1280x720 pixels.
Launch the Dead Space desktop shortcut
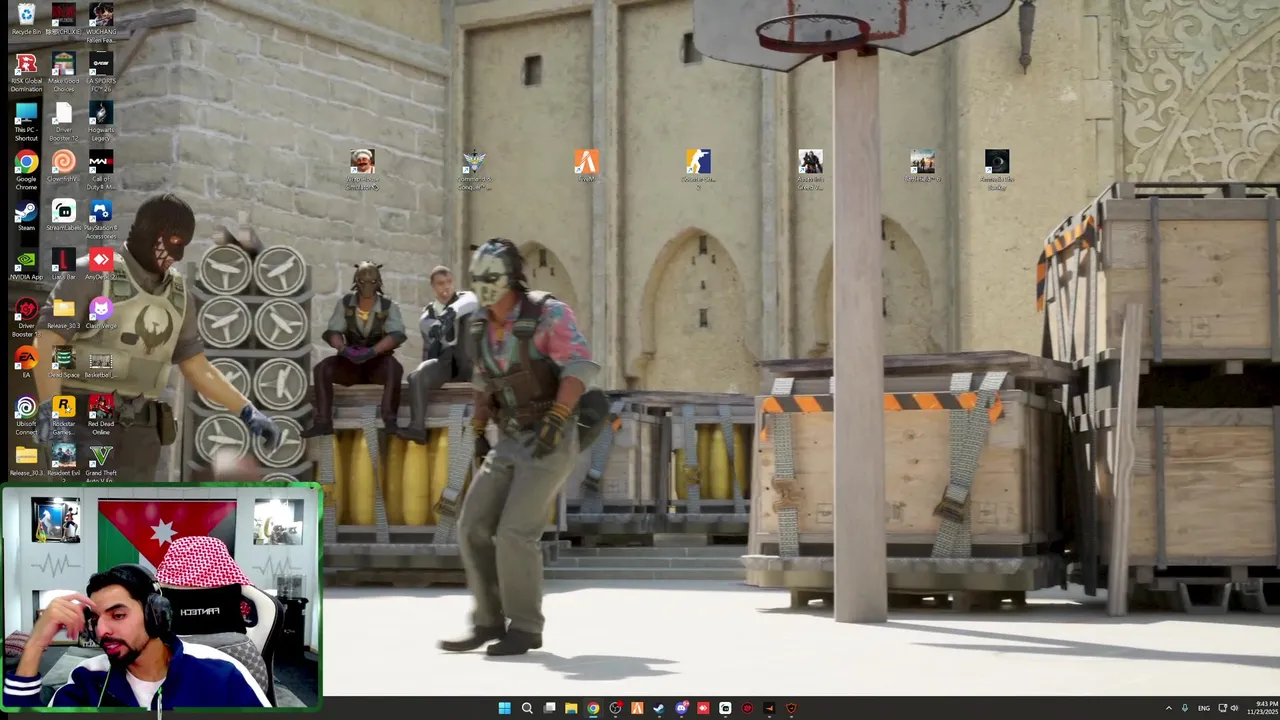click(x=63, y=363)
